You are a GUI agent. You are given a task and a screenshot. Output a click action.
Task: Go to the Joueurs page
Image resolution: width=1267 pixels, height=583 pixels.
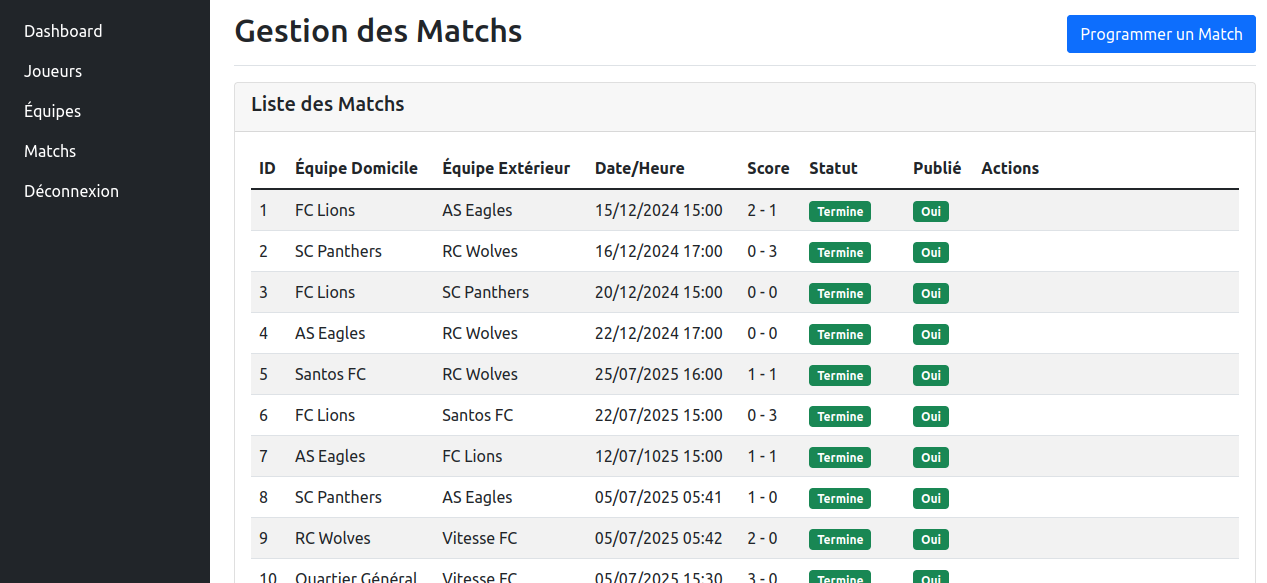53,71
